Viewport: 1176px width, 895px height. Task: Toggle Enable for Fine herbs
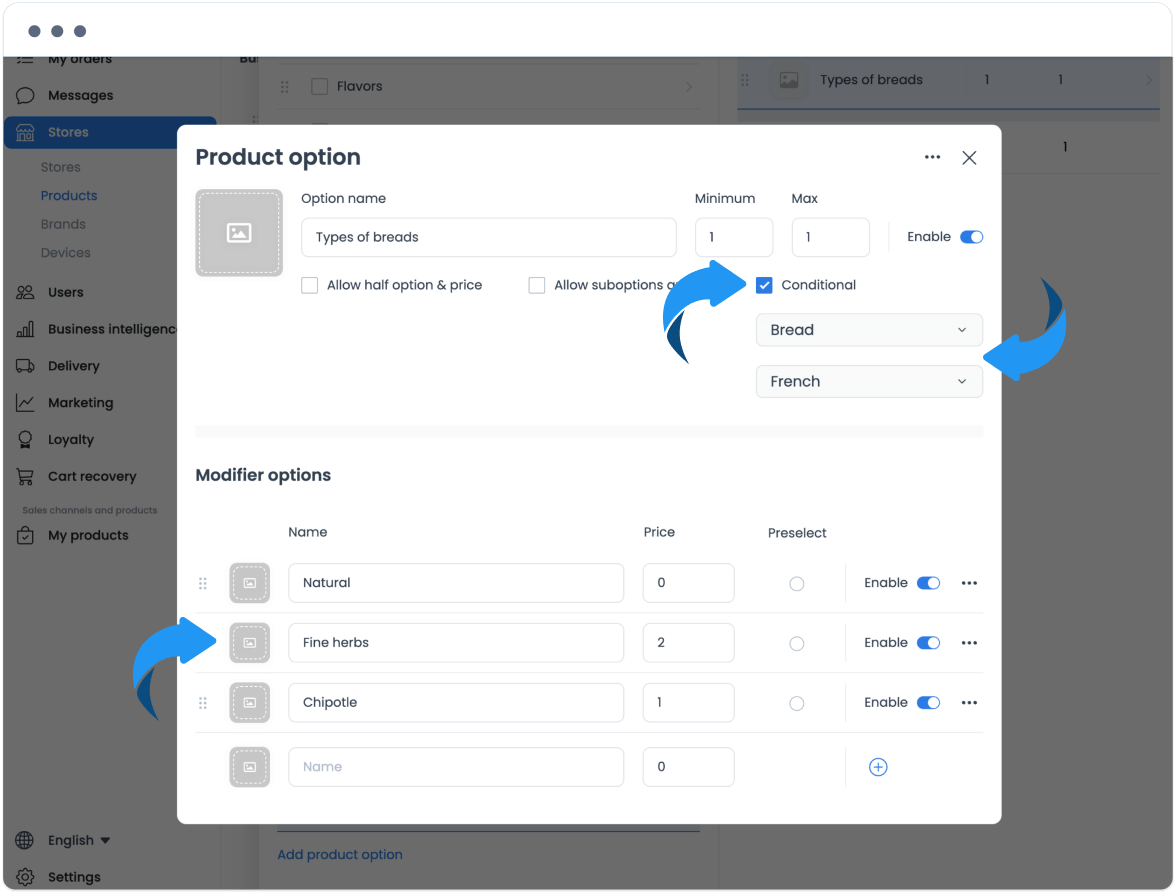coord(928,643)
